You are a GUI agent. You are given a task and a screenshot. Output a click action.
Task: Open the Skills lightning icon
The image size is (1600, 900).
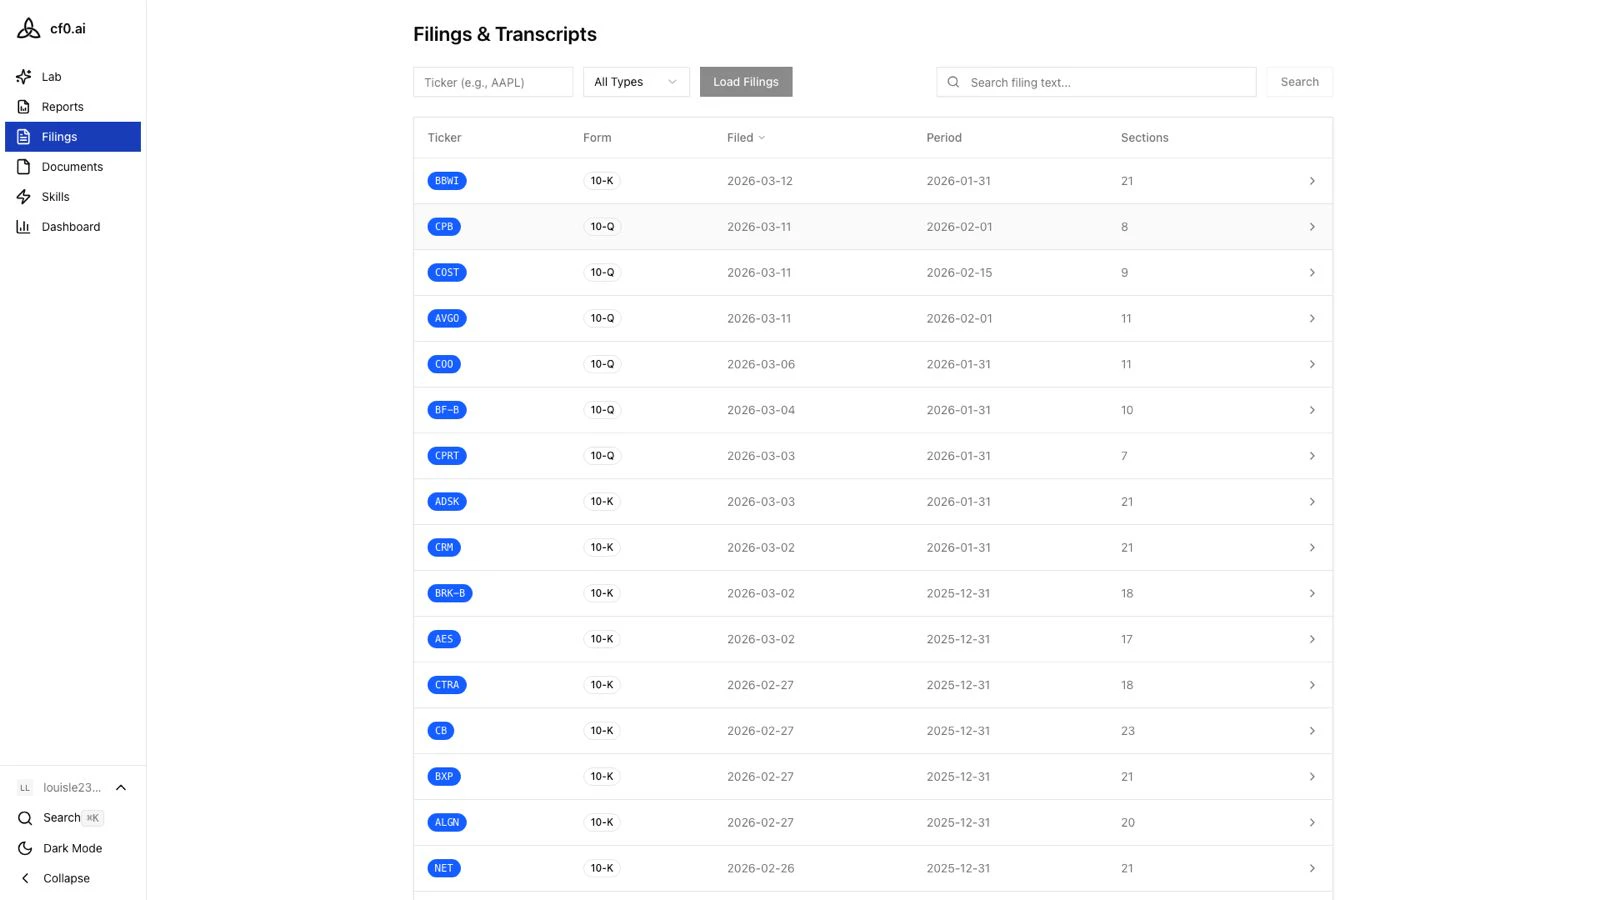24,197
